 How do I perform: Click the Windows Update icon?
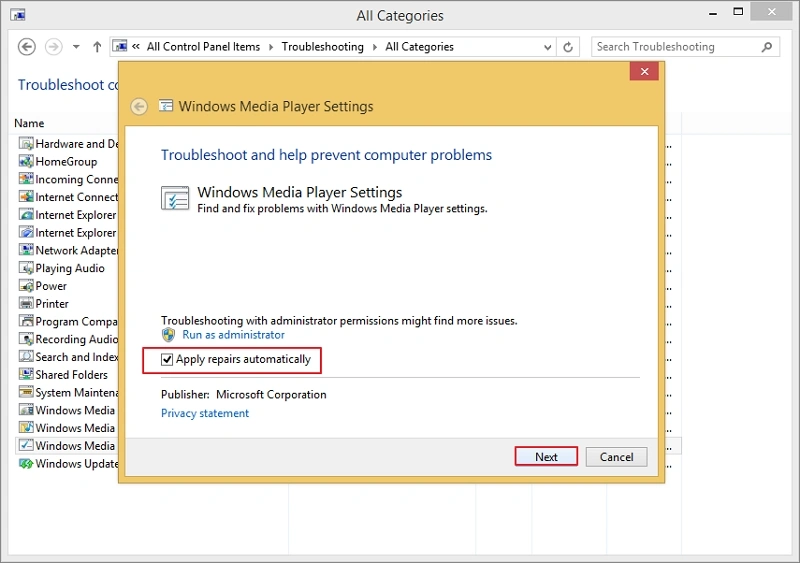[26, 463]
